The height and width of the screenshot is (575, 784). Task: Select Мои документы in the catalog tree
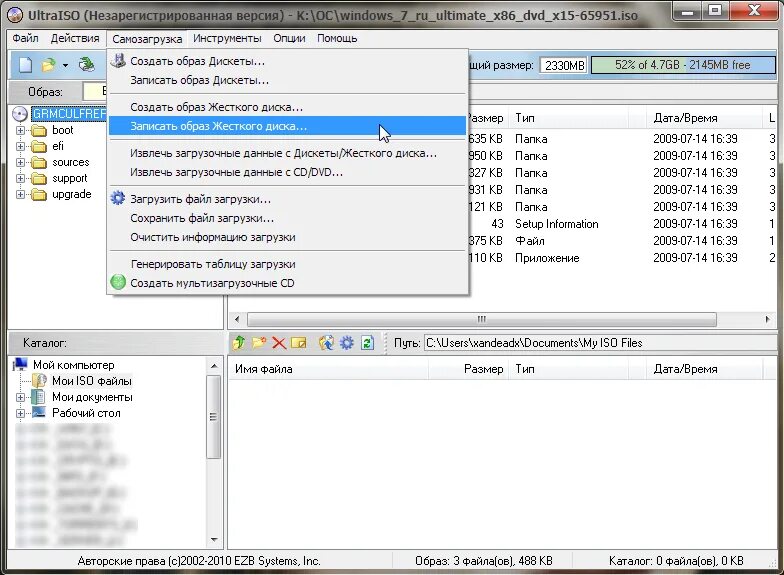pyautogui.click(x=92, y=397)
